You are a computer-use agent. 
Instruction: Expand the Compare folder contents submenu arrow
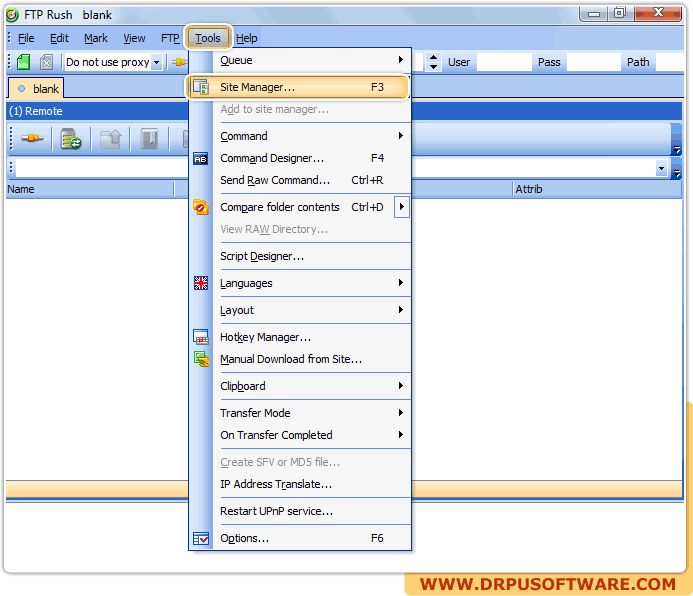point(401,207)
